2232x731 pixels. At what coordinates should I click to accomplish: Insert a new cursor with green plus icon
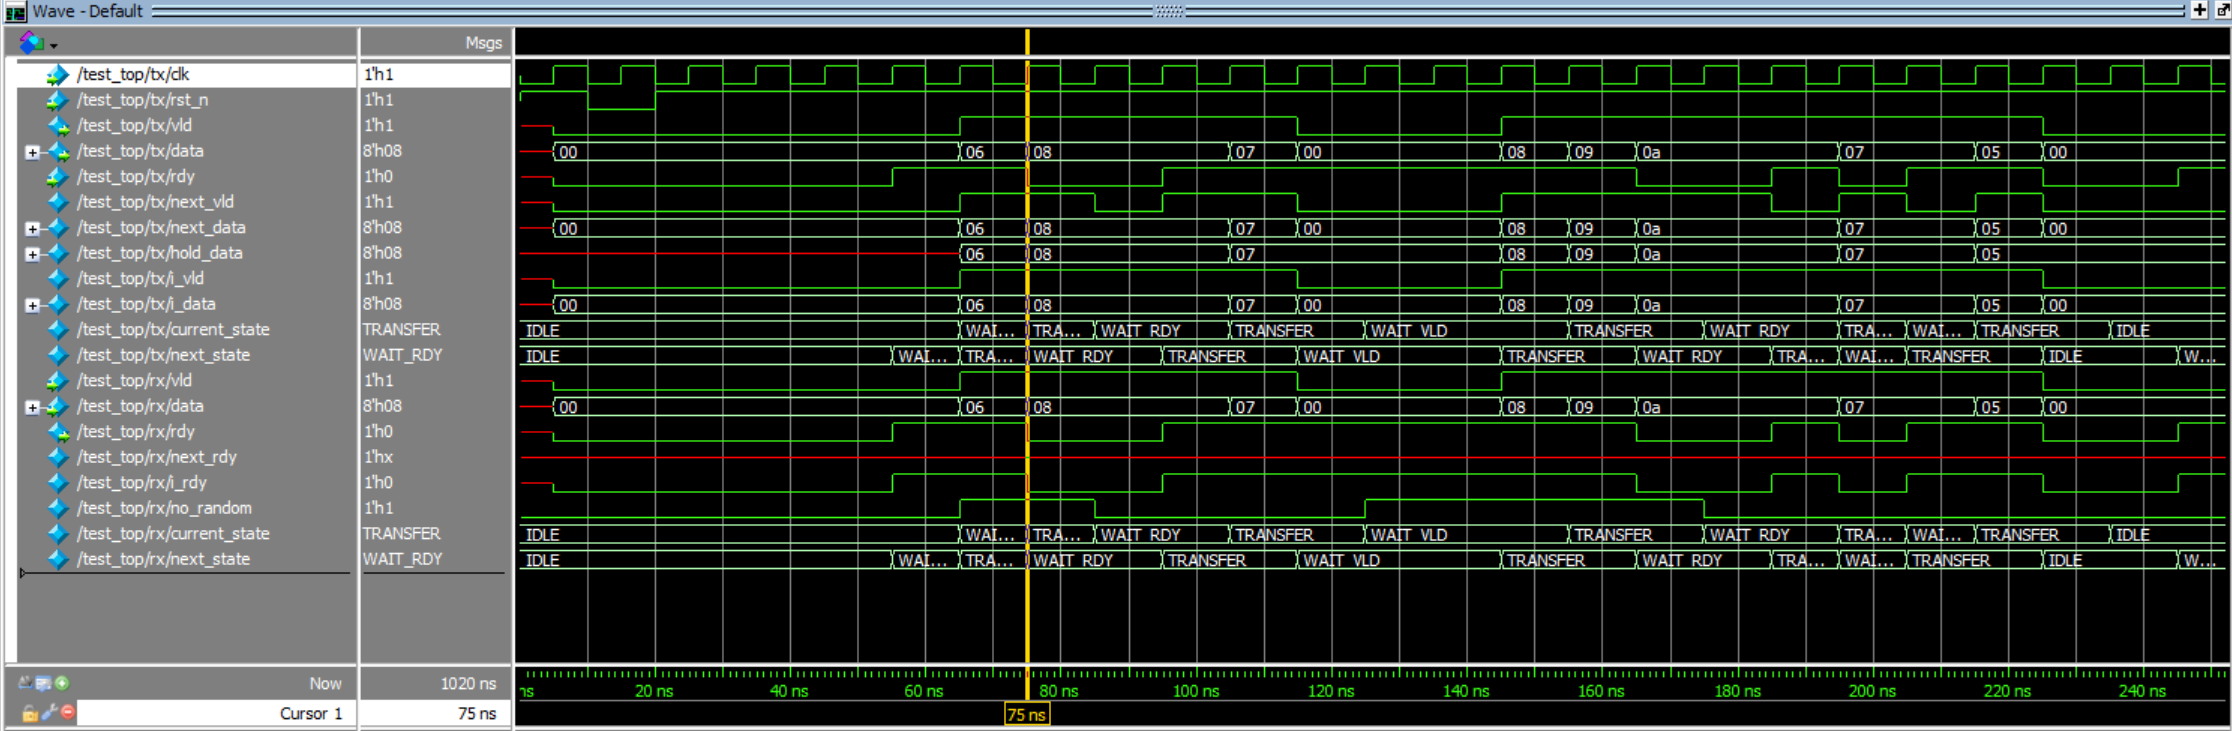[62, 683]
